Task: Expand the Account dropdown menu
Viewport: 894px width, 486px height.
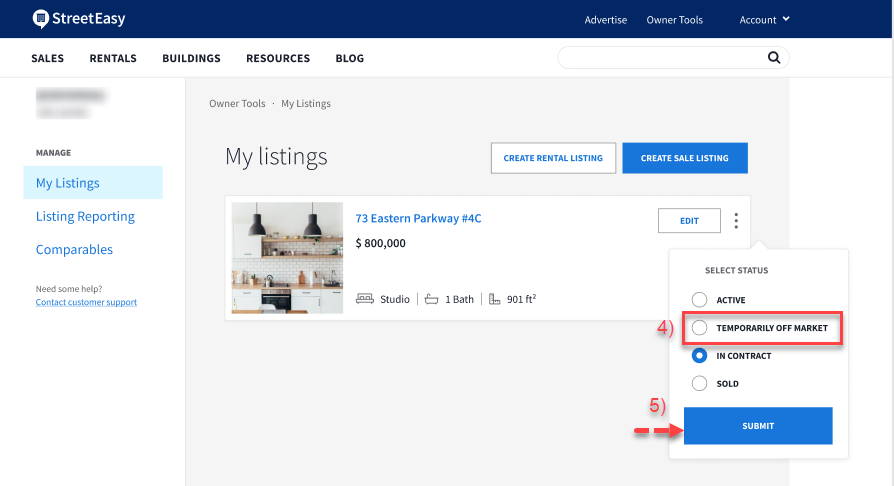Action: tap(764, 20)
